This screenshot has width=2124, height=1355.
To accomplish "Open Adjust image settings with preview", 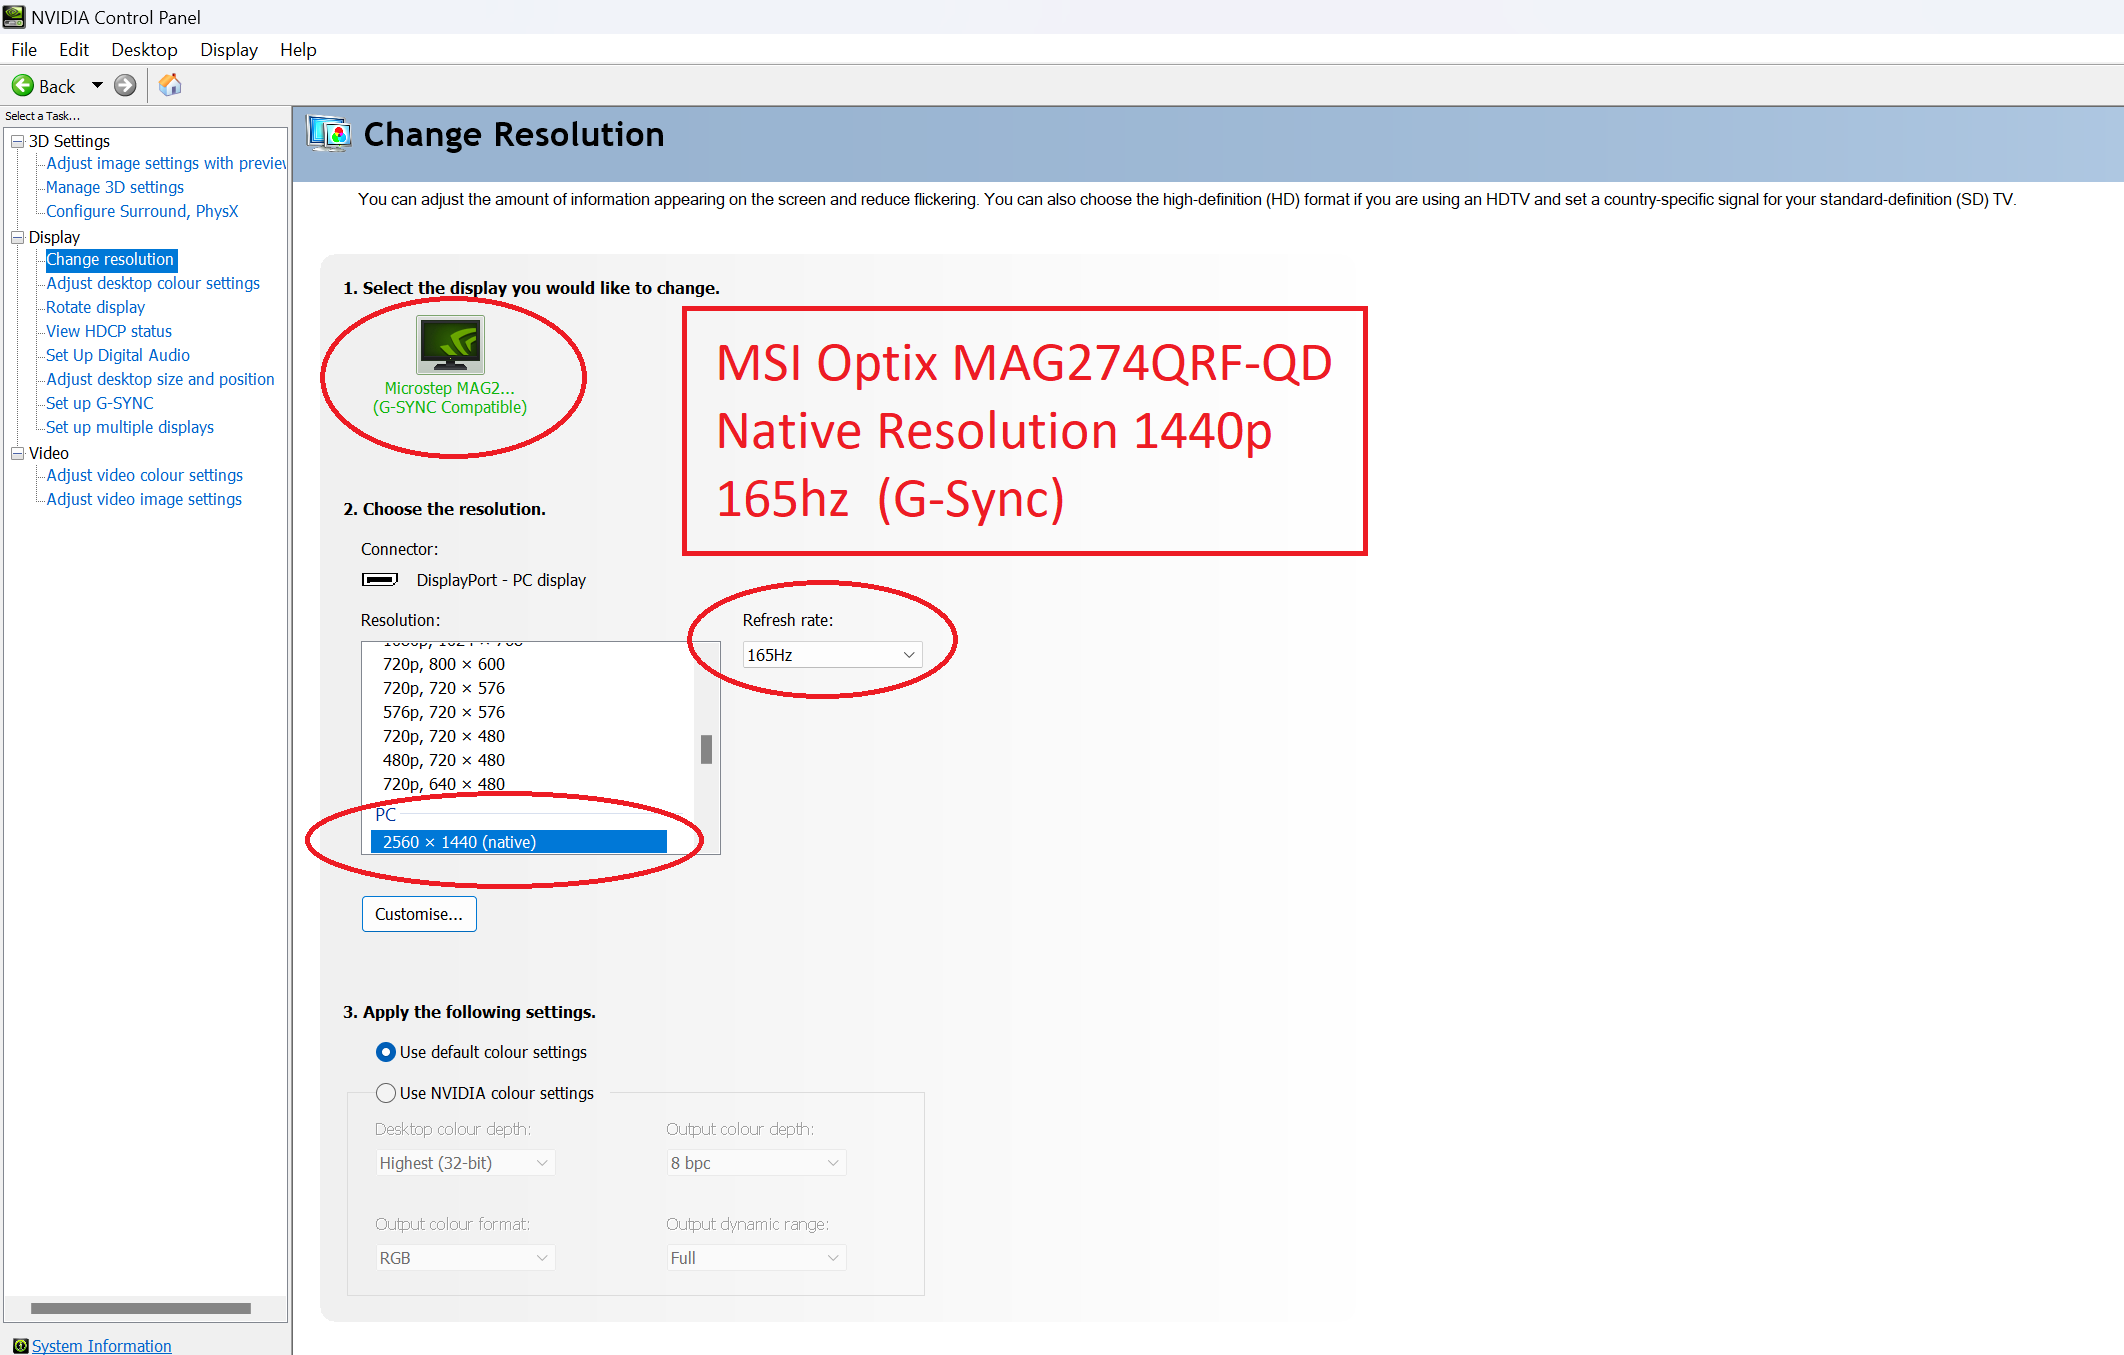I will (166, 163).
